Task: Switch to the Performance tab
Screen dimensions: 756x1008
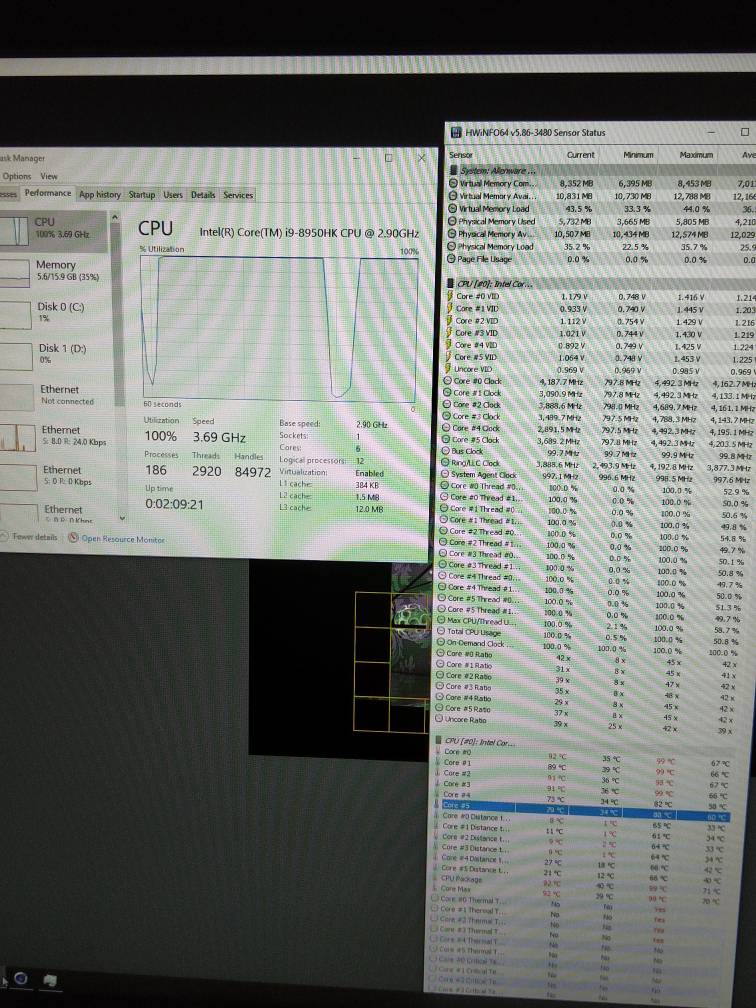Action: point(48,193)
